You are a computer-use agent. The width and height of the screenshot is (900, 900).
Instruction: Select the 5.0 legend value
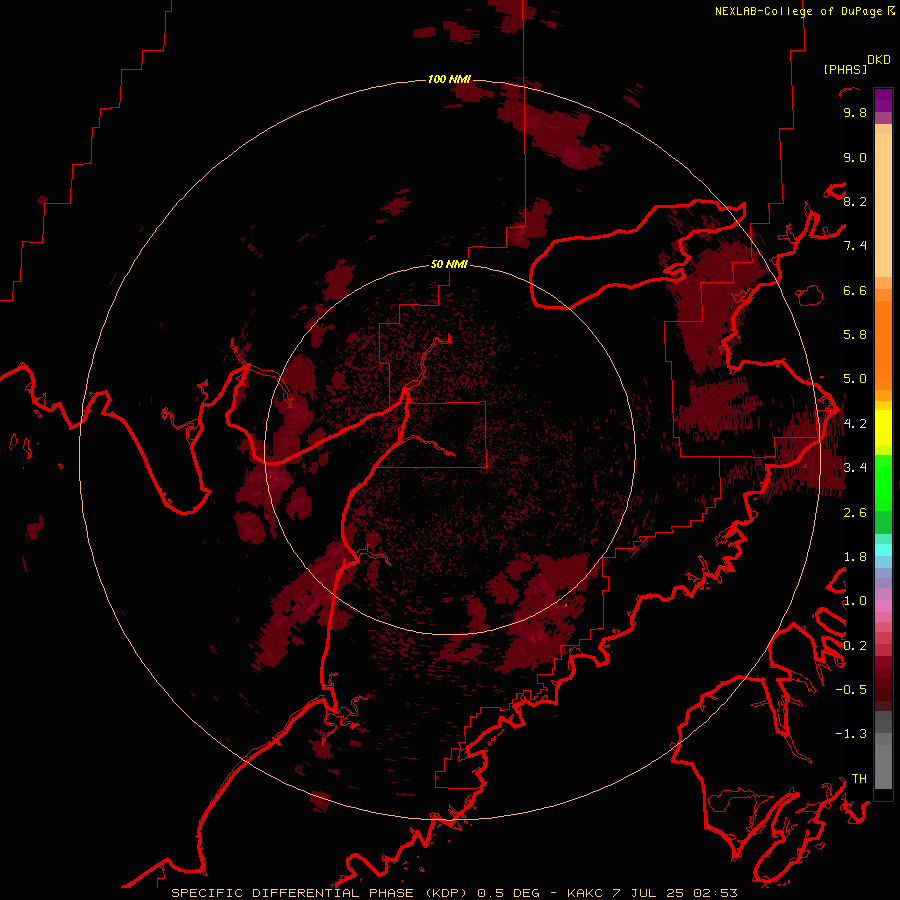pos(855,379)
